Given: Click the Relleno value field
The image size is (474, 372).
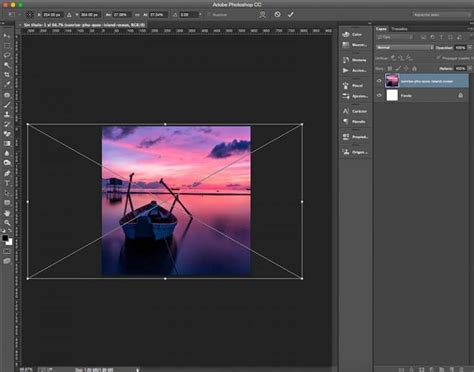Looking at the screenshot, I should (x=460, y=68).
